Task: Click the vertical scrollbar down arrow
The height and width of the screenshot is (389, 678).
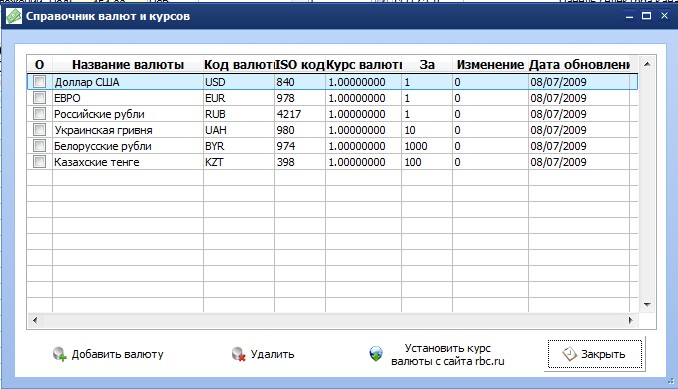Action: pyautogui.click(x=647, y=305)
